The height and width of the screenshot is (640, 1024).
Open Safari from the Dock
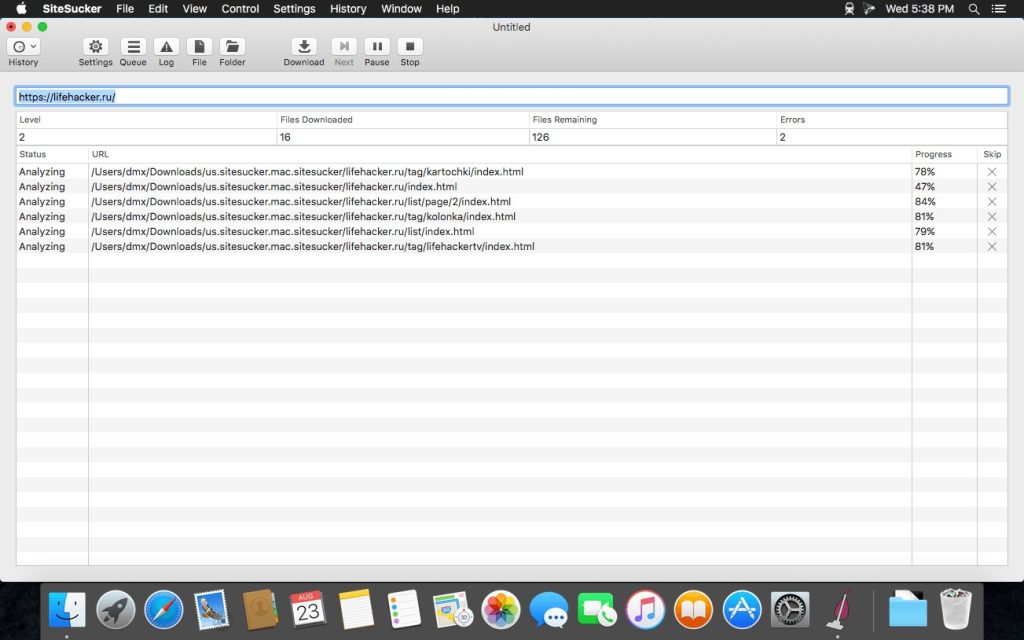pyautogui.click(x=163, y=609)
